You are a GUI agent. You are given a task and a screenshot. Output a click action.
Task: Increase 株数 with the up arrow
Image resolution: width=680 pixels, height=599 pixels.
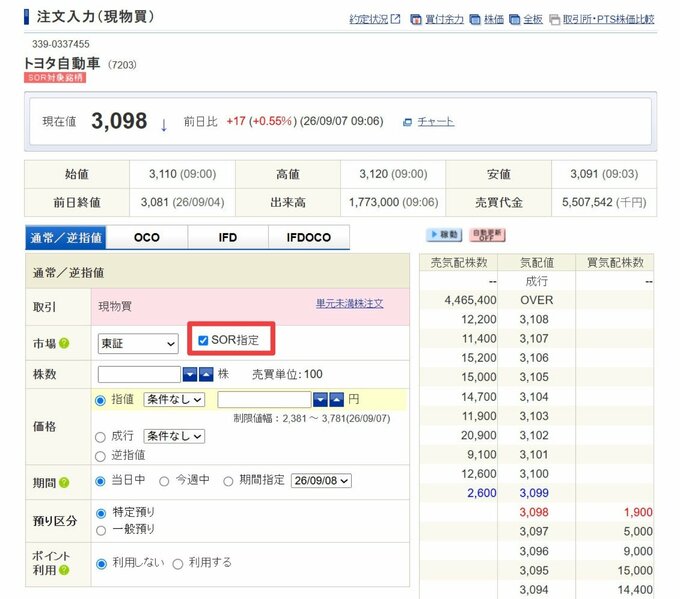[206, 374]
